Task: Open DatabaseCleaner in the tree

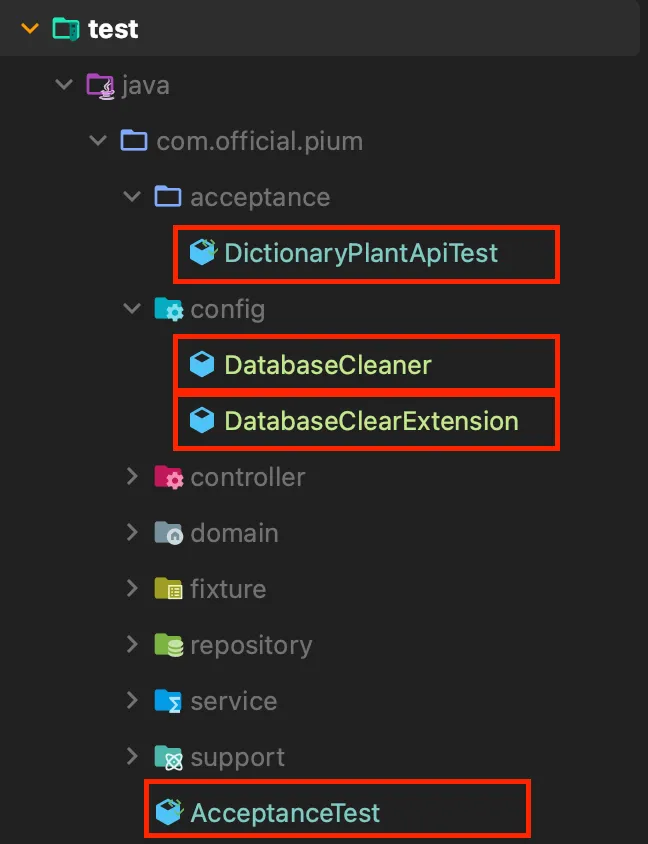Action: pyautogui.click(x=328, y=365)
